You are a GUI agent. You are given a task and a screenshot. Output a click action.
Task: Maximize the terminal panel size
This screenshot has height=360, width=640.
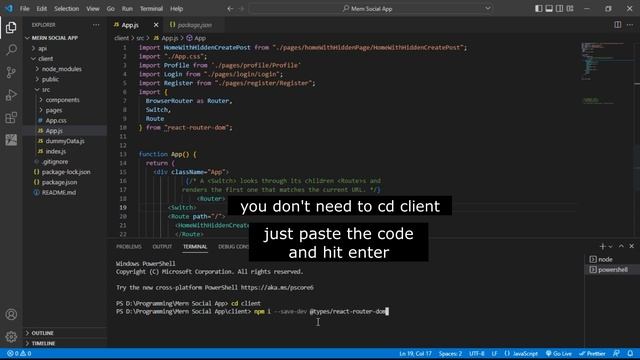[x=621, y=246]
